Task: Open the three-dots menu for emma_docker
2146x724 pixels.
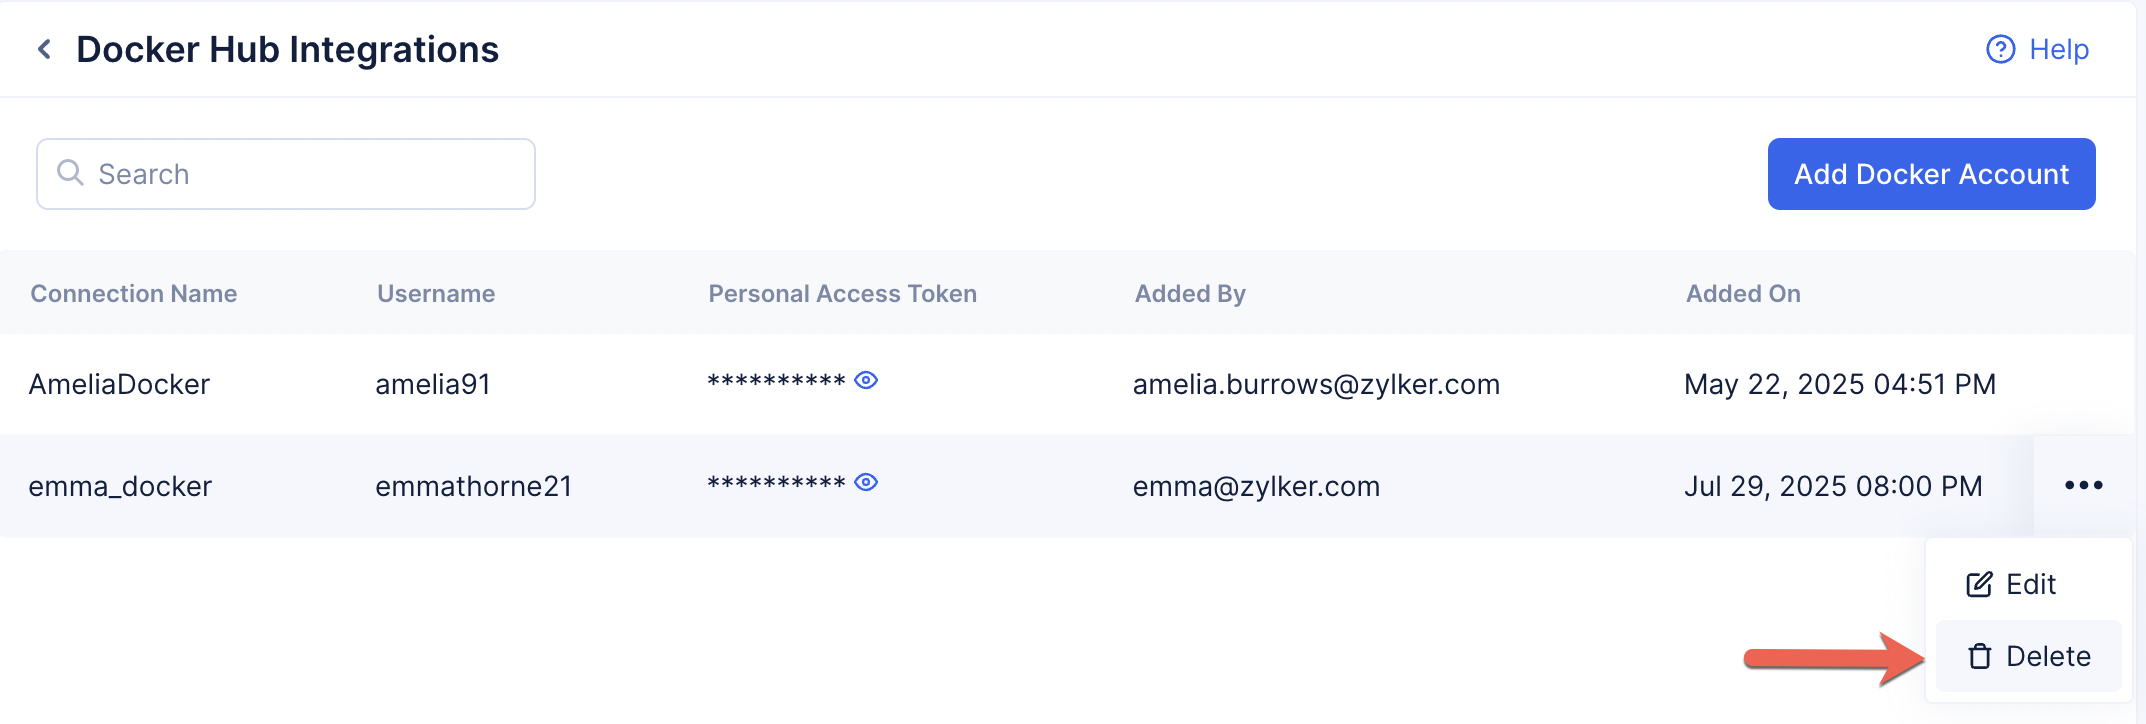Action: 2083,486
